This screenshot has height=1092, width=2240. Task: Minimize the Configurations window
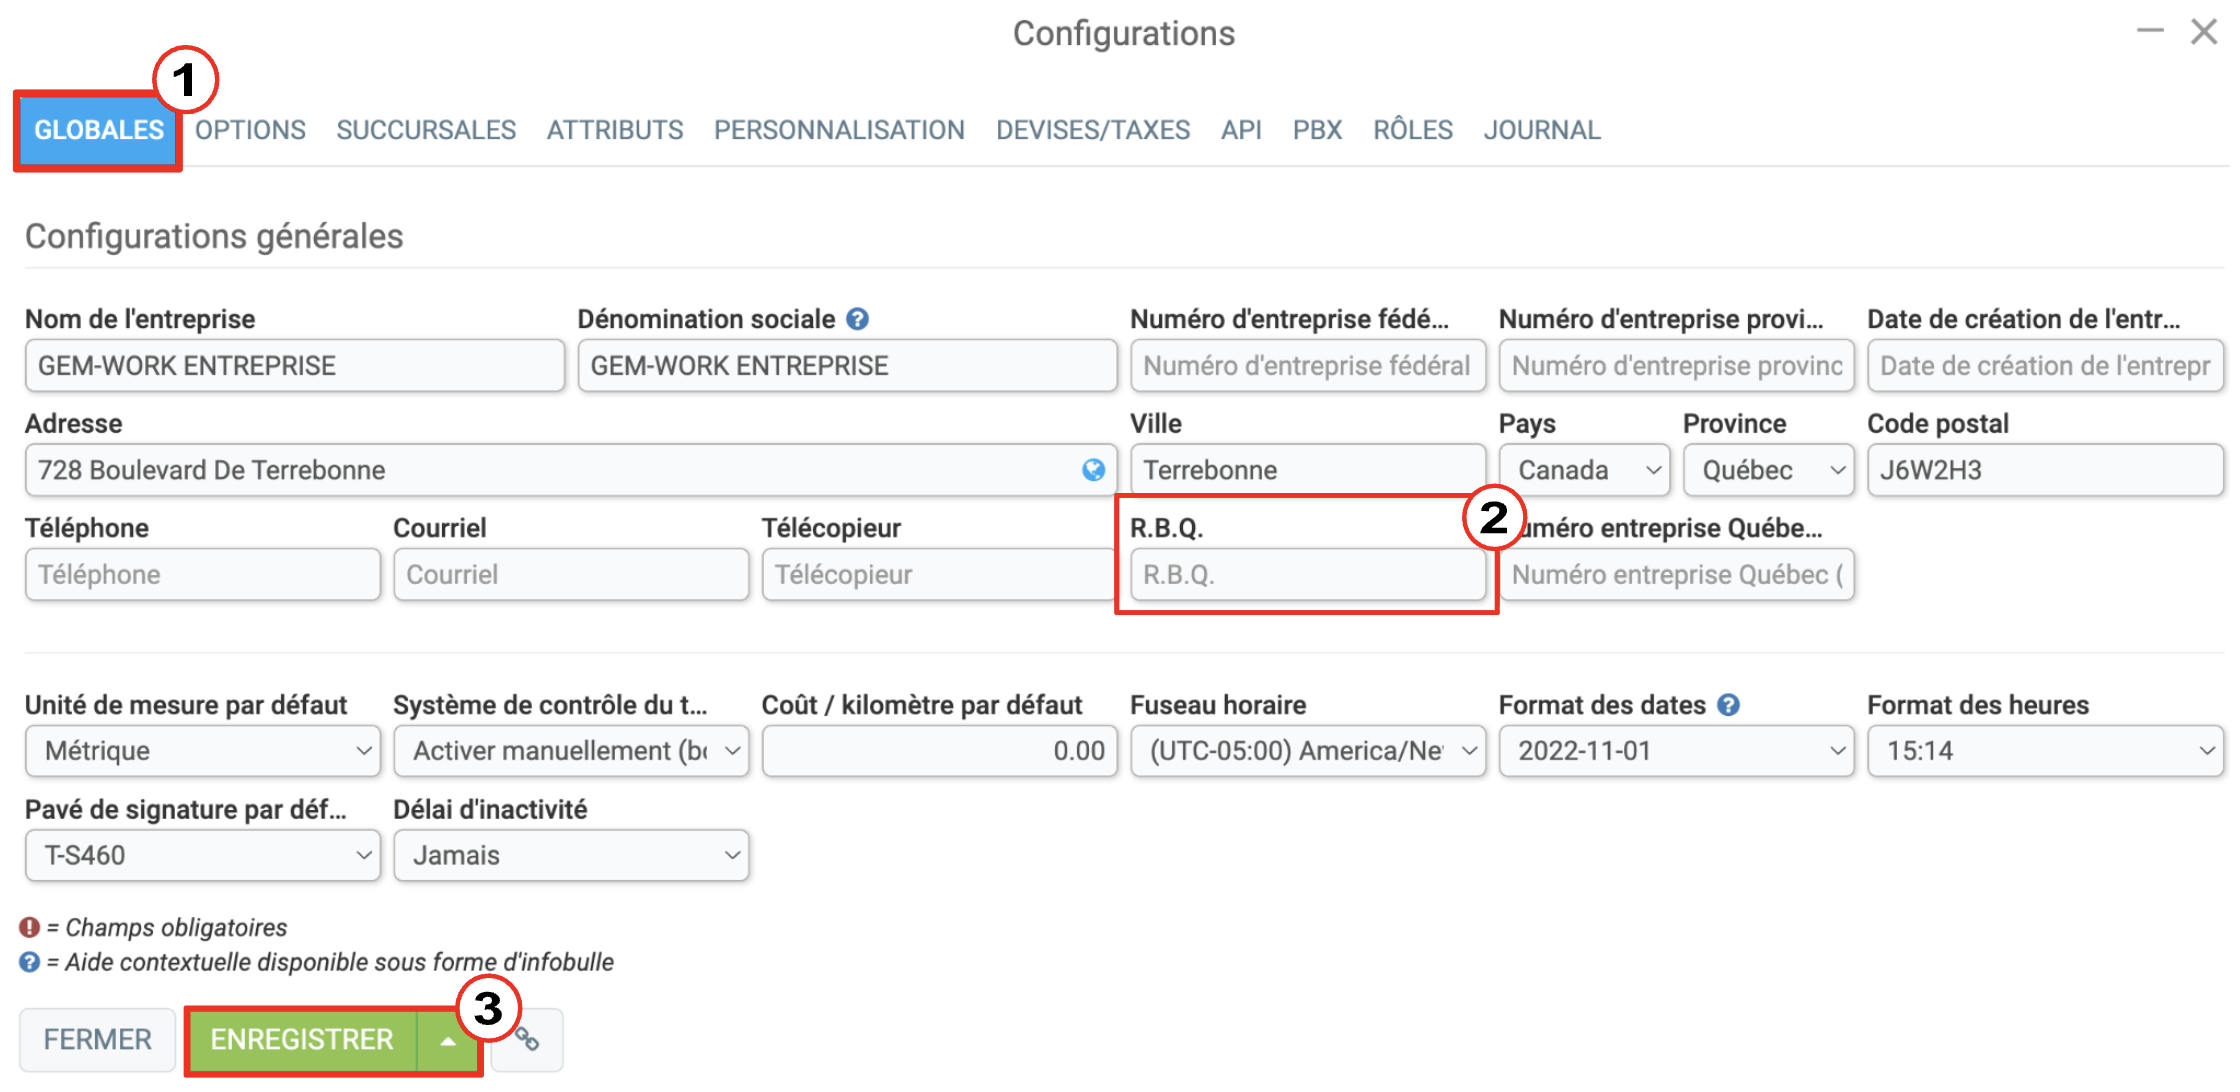tap(2150, 32)
